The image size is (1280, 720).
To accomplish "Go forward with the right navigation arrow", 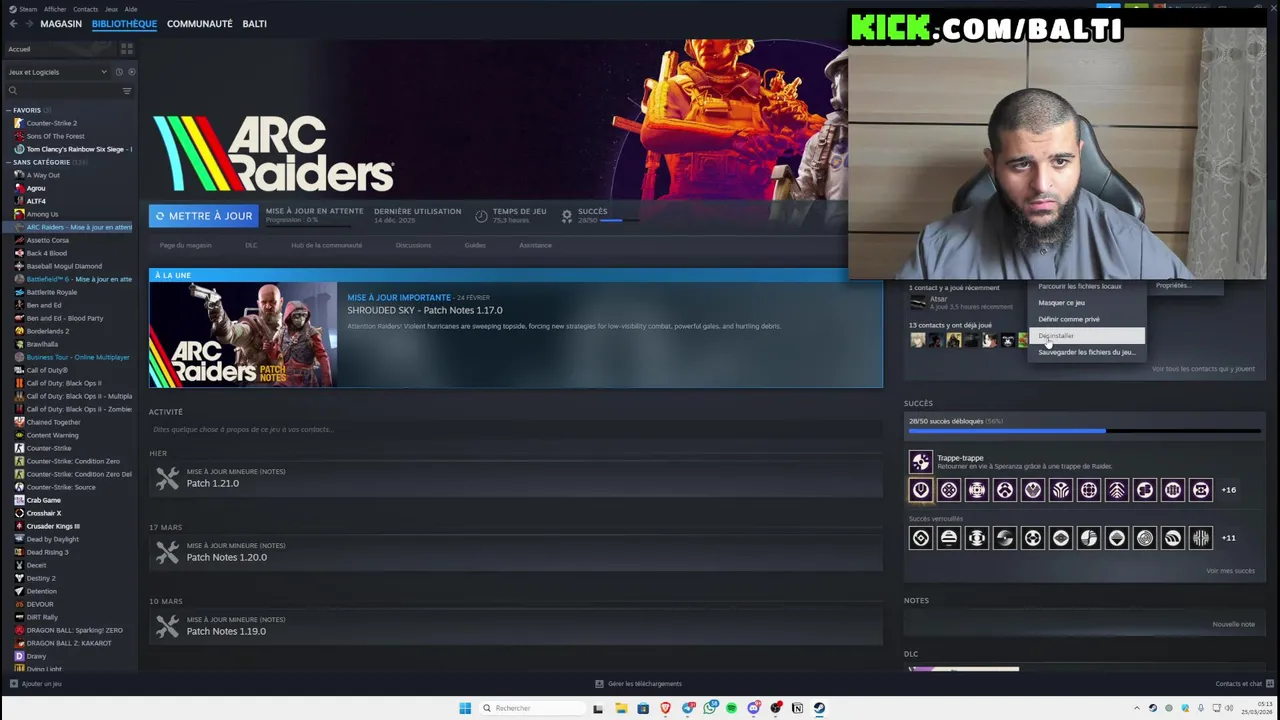I will coord(28,24).
